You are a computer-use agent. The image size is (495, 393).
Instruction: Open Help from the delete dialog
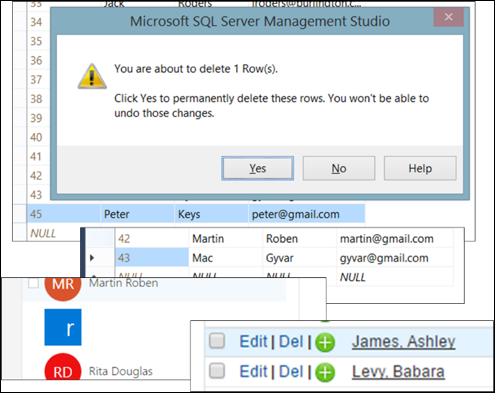[x=420, y=168]
